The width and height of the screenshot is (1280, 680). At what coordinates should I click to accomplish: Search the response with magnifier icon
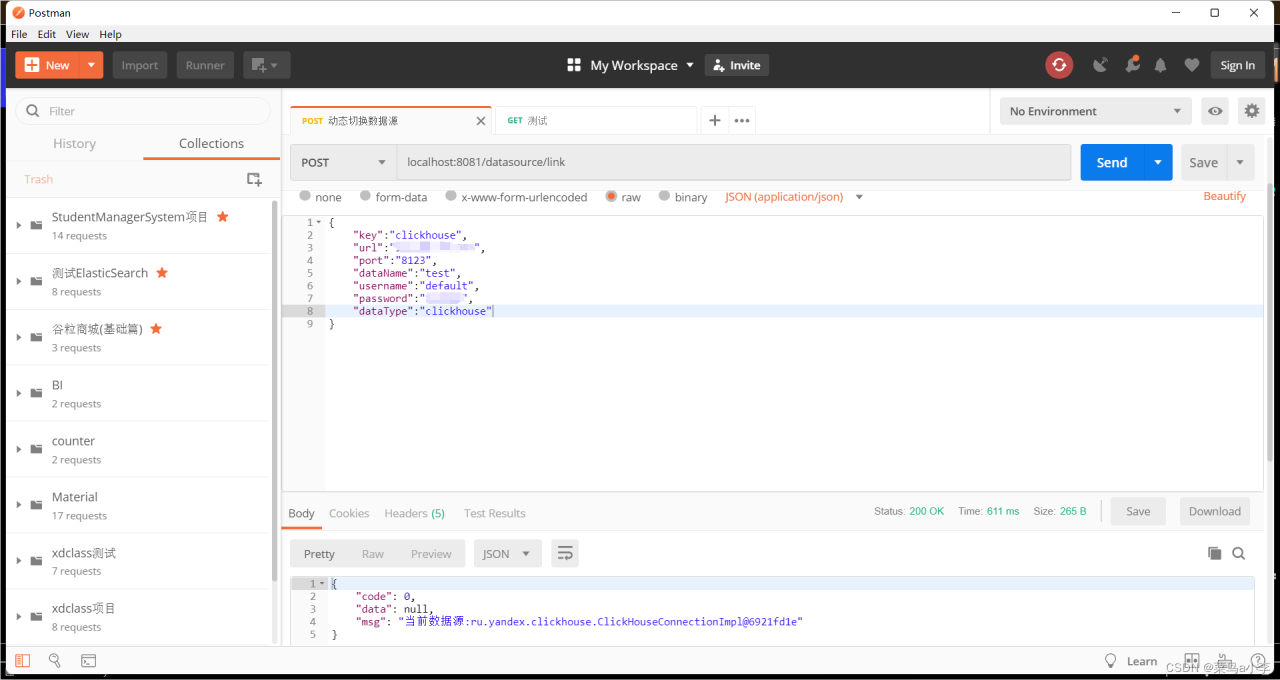point(1238,553)
